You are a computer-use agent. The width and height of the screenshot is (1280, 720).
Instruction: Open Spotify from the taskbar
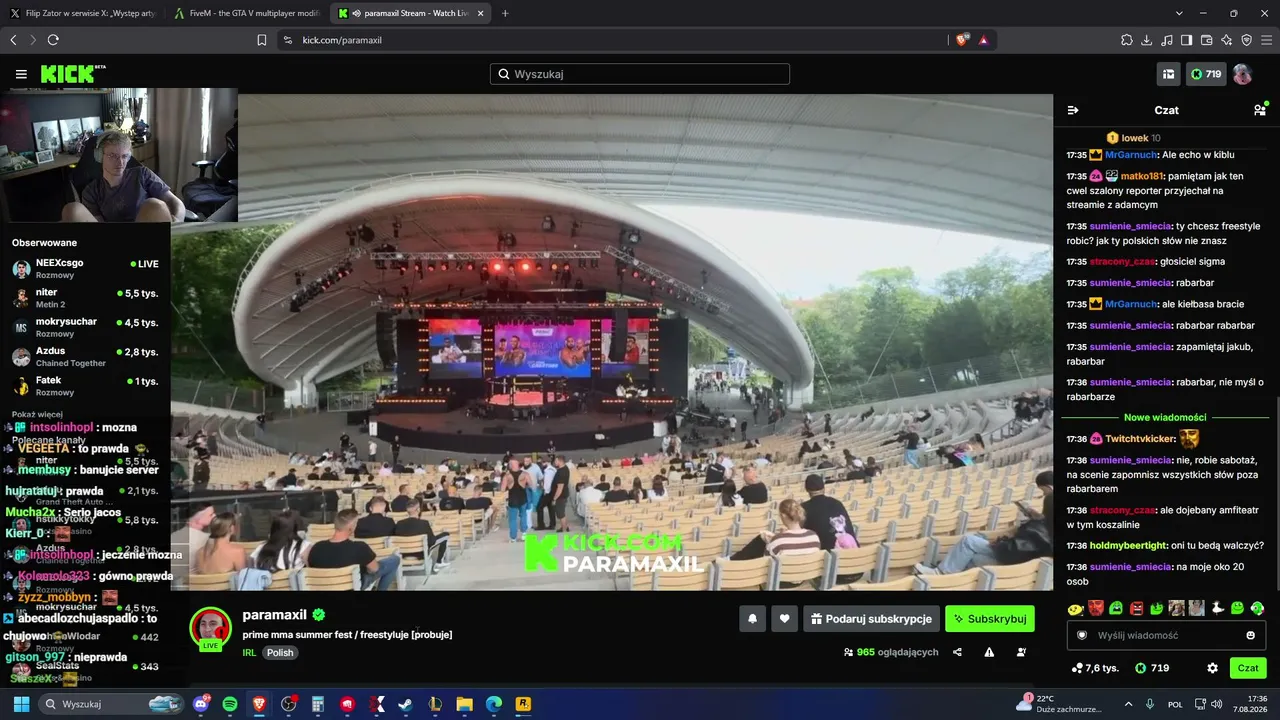pos(230,704)
